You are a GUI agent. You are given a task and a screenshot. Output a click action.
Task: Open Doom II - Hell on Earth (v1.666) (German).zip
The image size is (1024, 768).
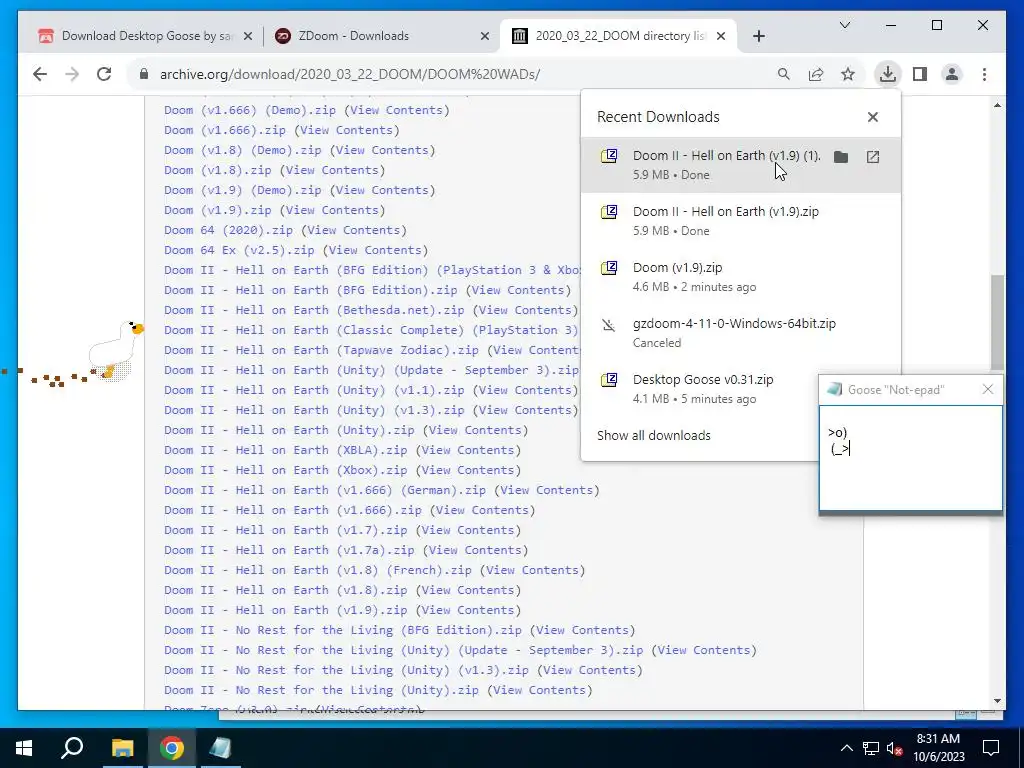tap(325, 490)
